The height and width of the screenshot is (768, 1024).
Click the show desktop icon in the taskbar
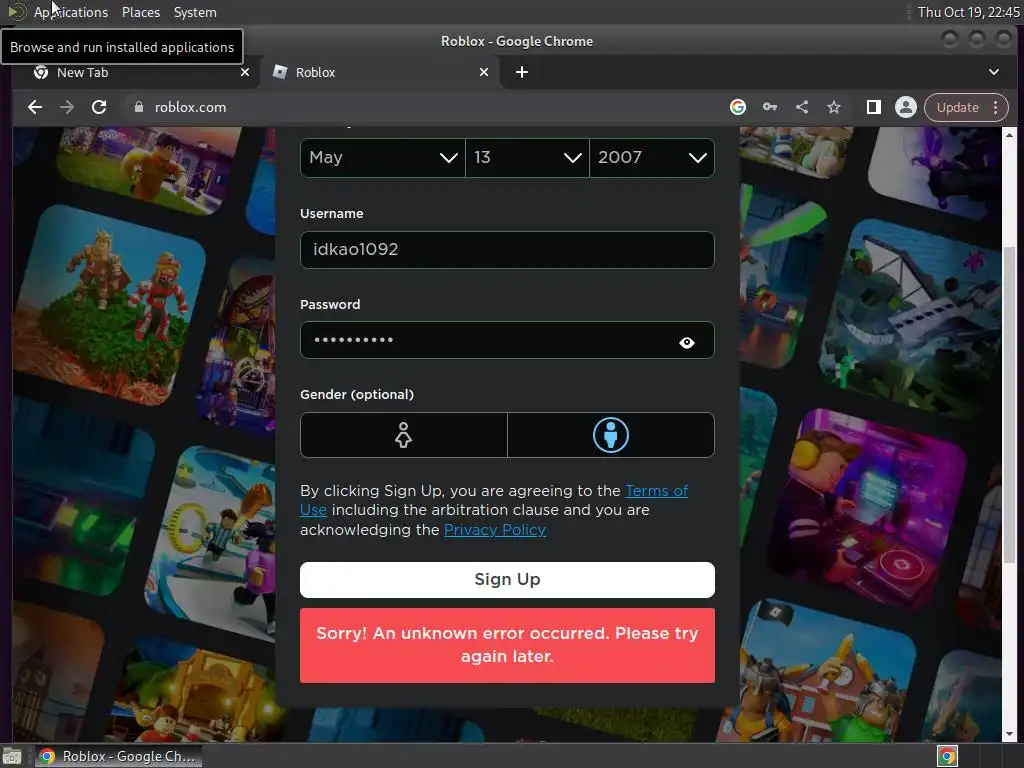coord(12,756)
